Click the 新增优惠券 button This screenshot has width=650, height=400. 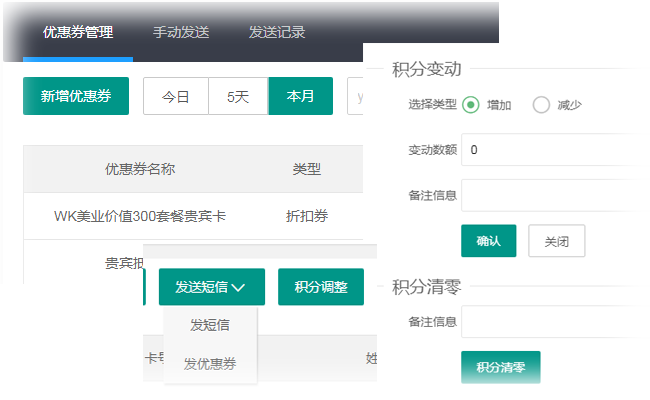coord(76,97)
